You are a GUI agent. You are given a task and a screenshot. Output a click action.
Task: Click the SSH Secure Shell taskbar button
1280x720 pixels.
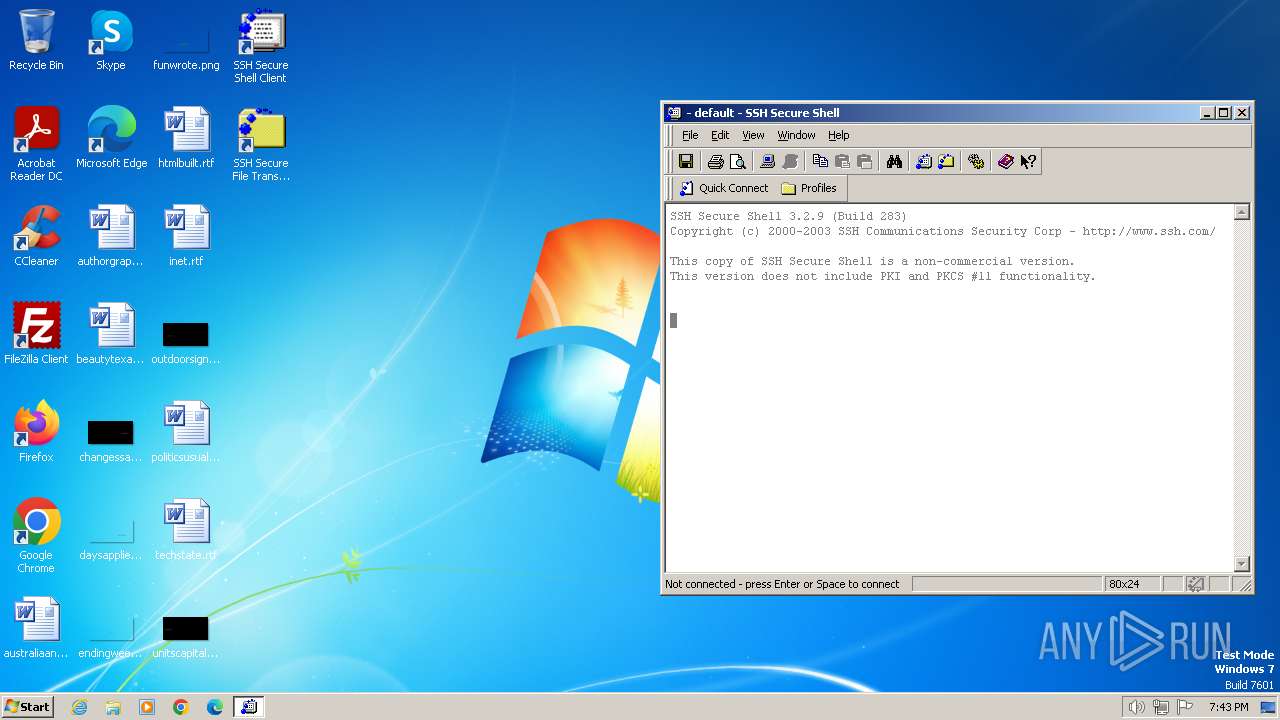click(x=249, y=707)
